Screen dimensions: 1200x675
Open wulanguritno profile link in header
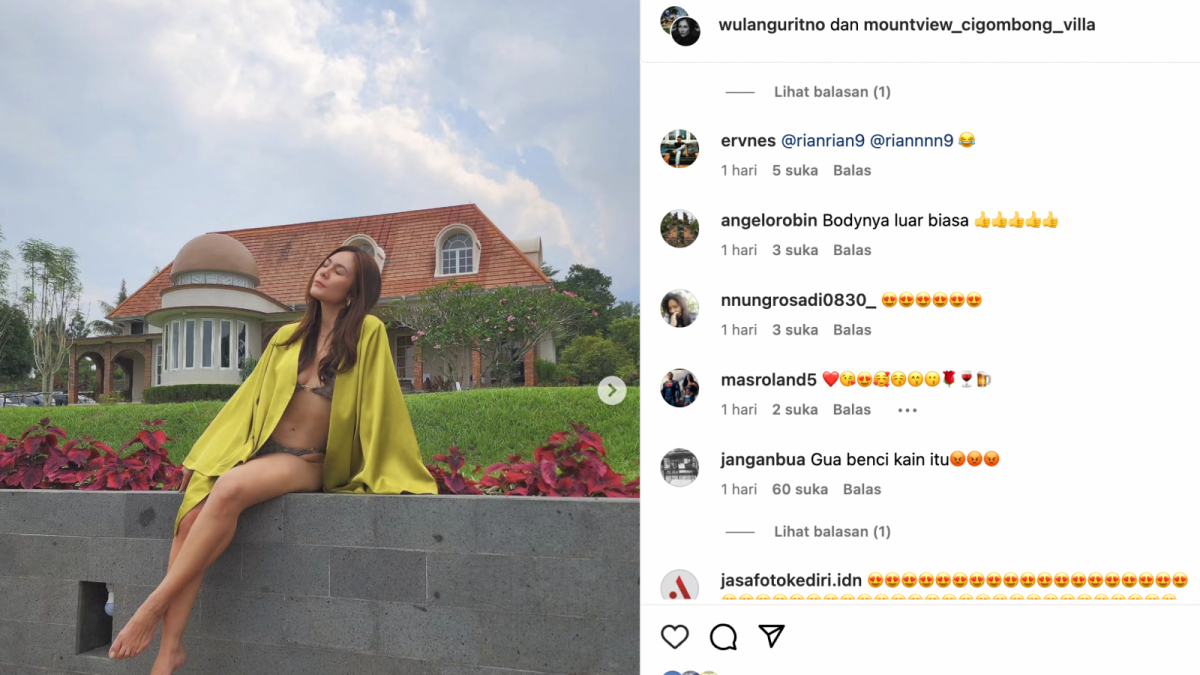772,25
